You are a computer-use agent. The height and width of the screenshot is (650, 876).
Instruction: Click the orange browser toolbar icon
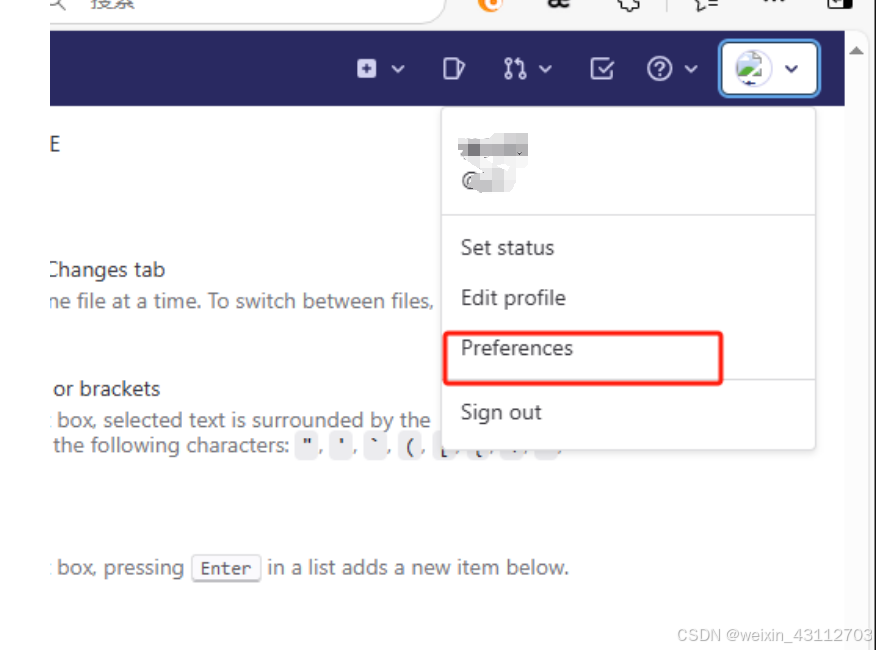tap(491, 4)
